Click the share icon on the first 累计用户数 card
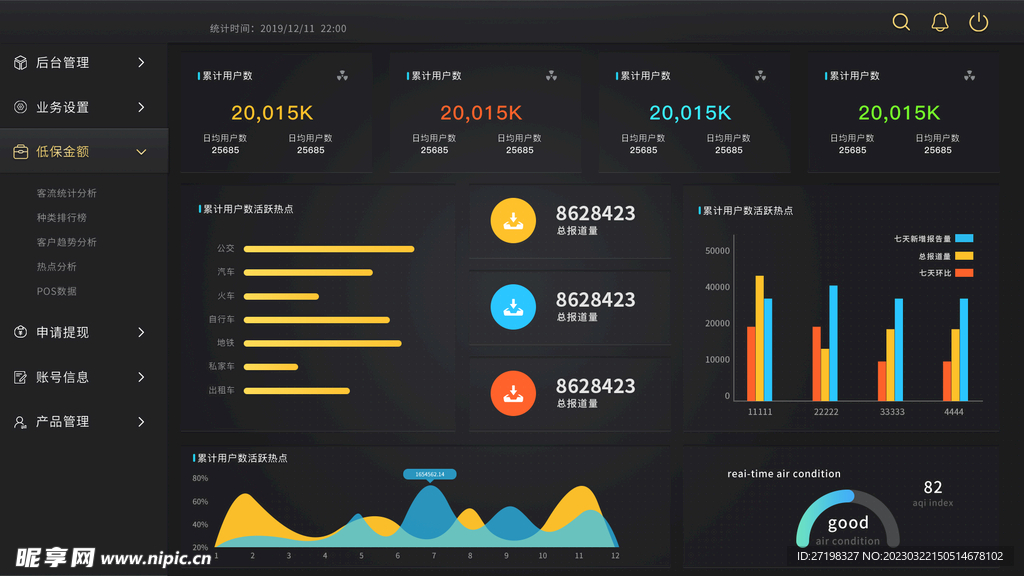The image size is (1024, 576). (x=343, y=75)
